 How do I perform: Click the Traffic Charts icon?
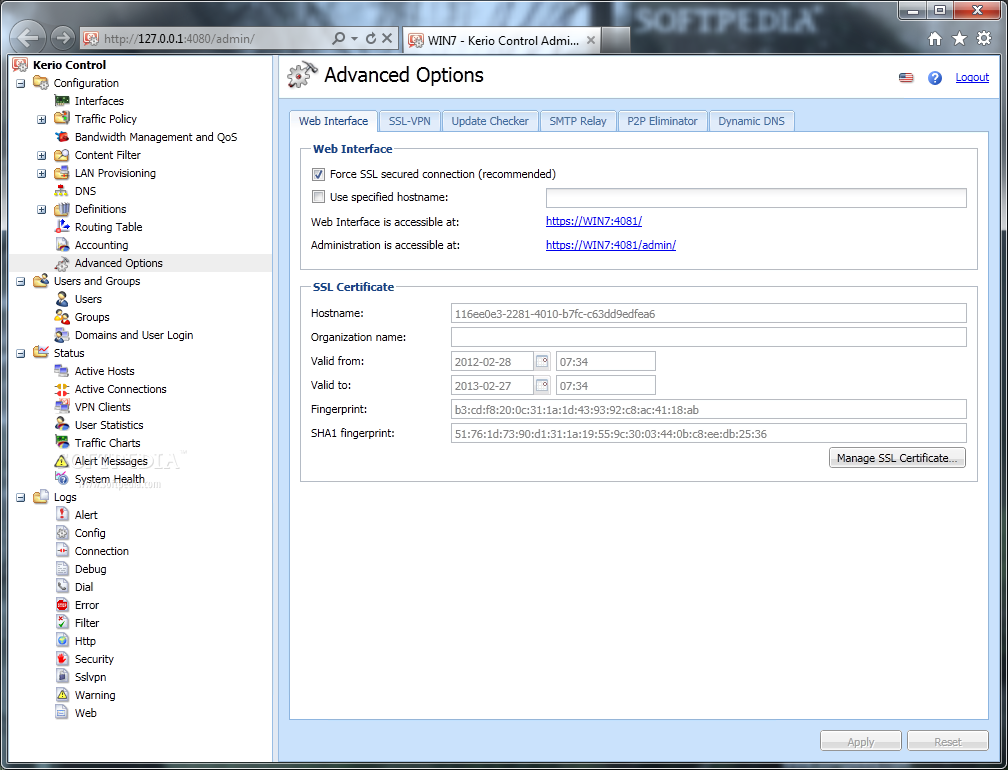click(62, 443)
